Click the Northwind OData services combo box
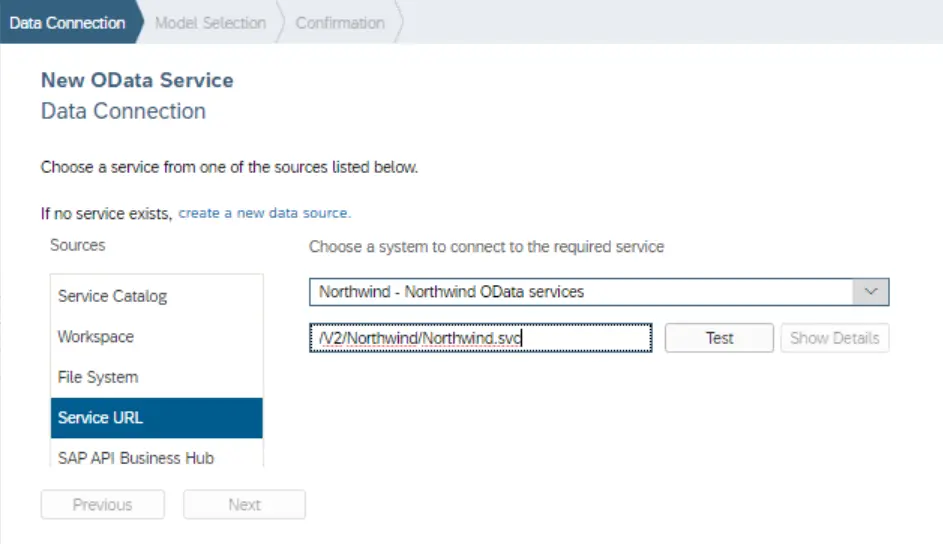This screenshot has width=943, height=544. [580, 292]
